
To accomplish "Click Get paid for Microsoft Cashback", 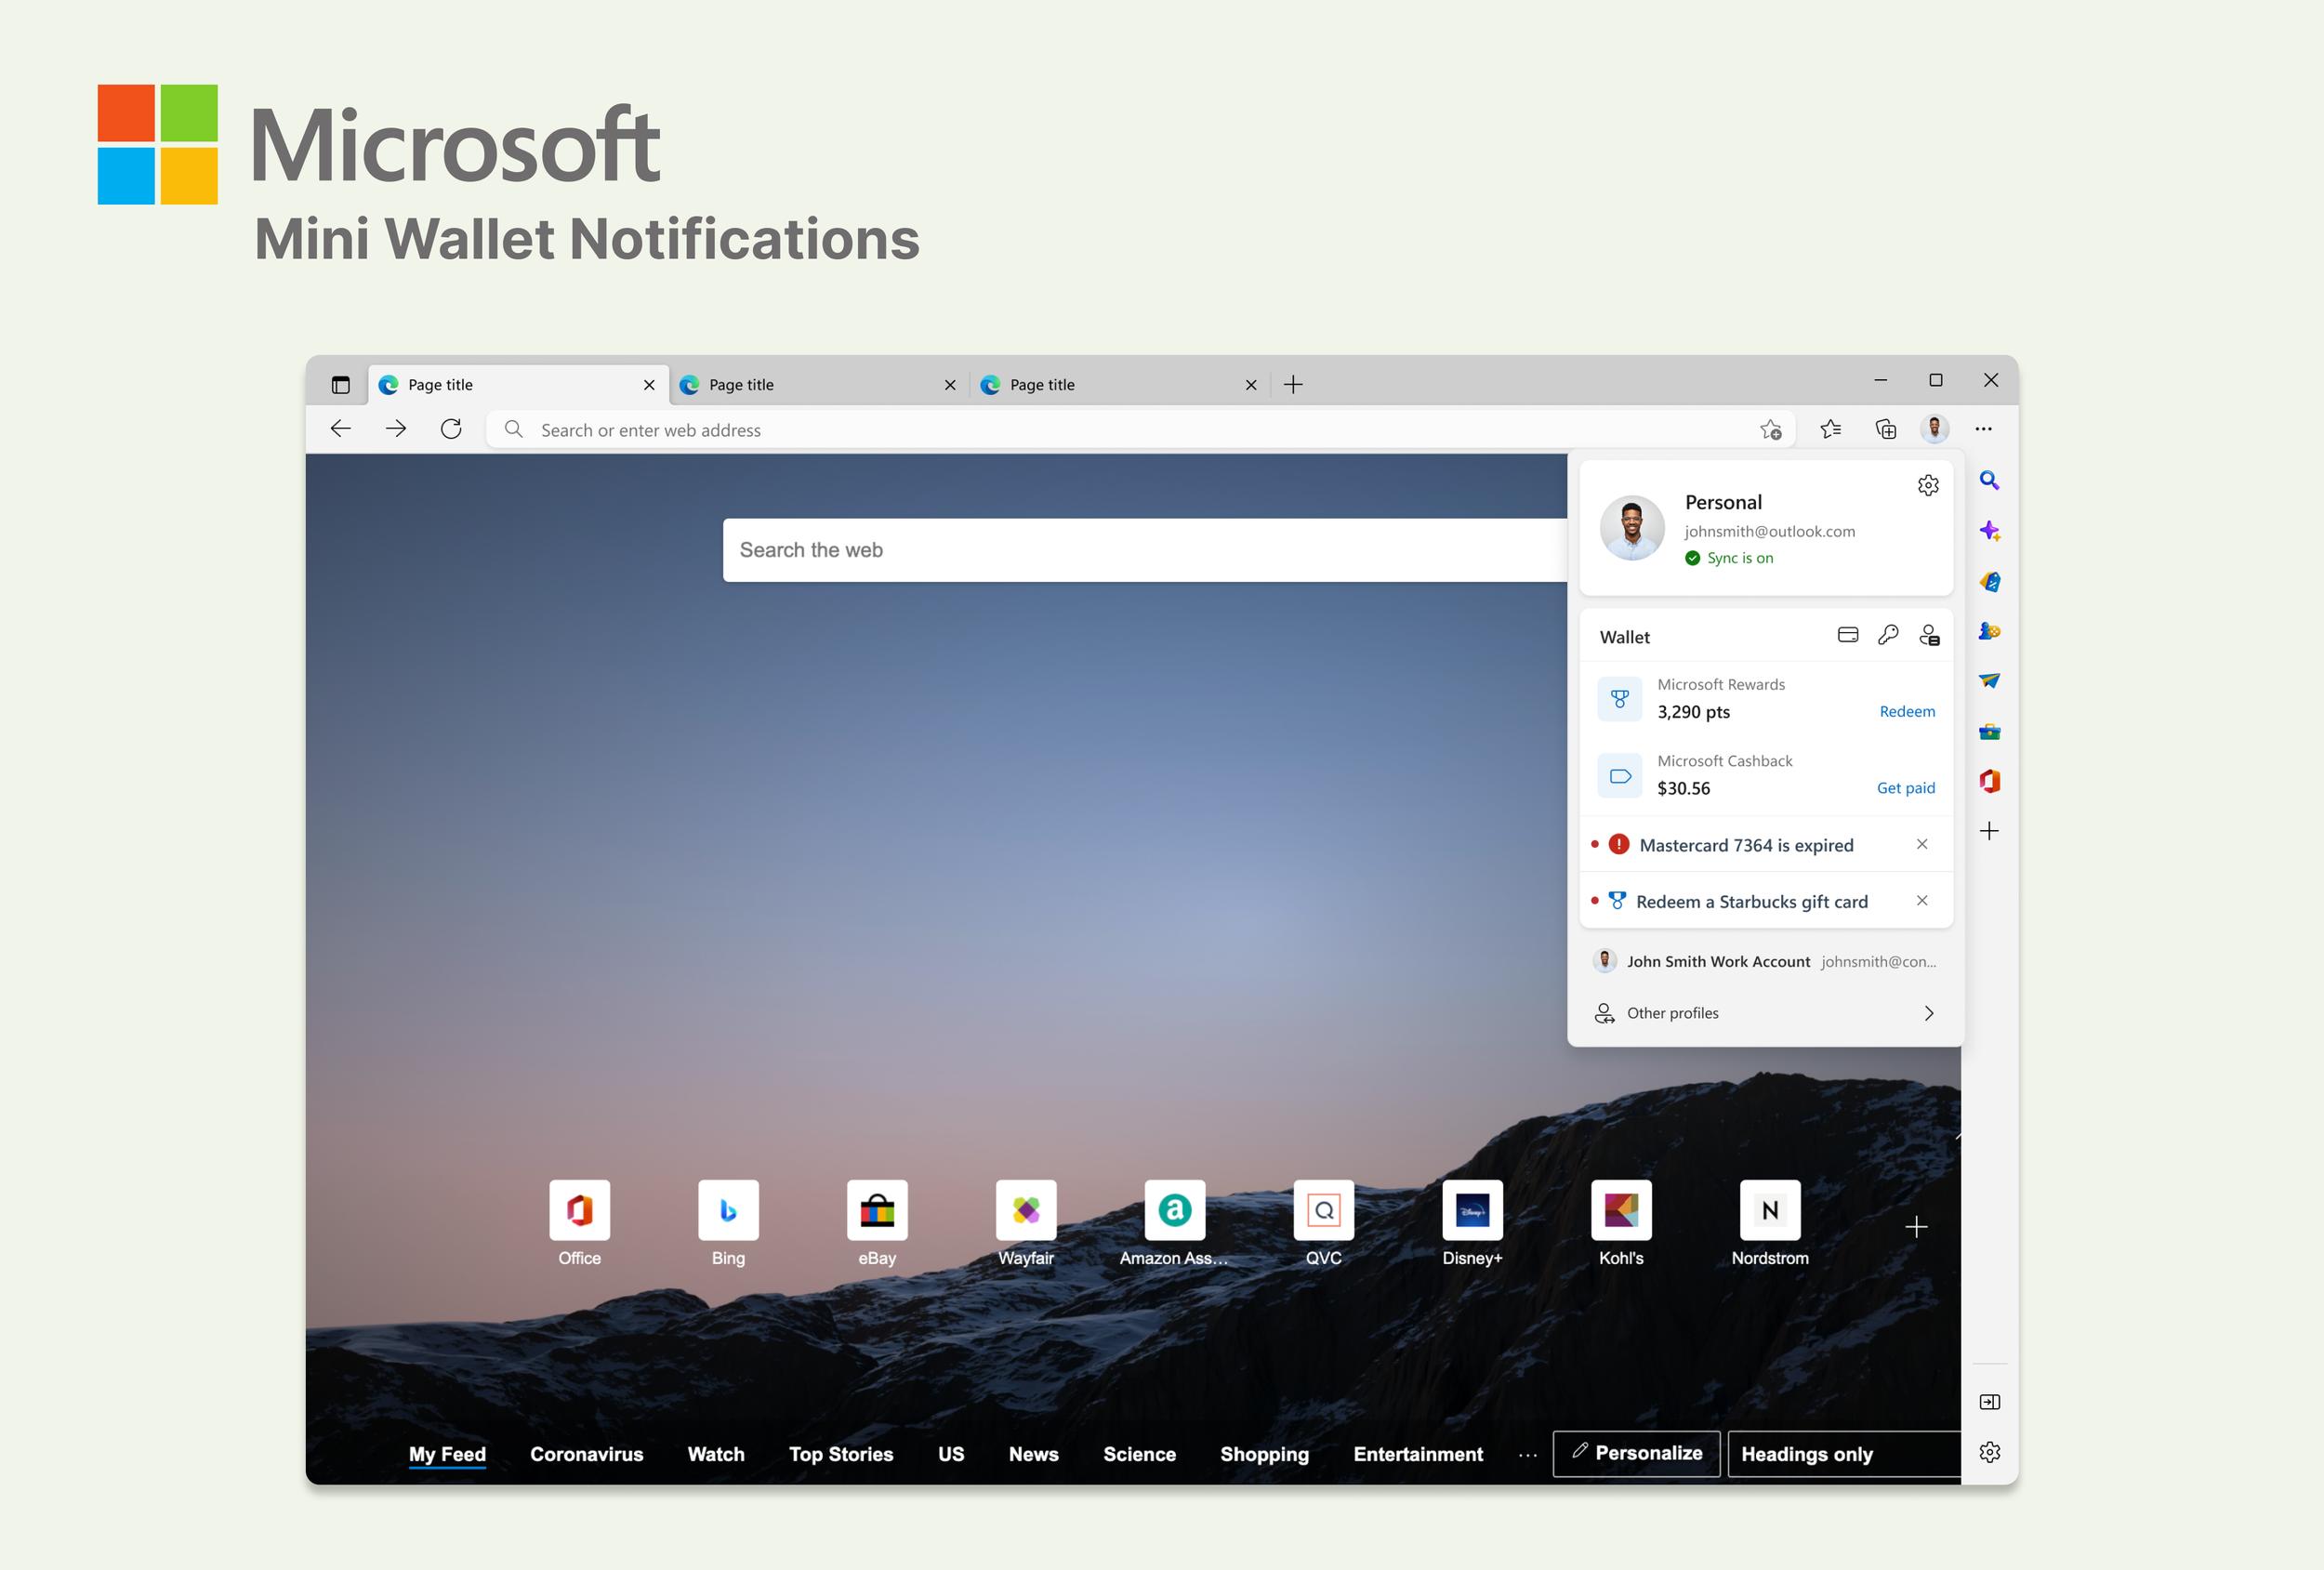I will pos(1905,788).
